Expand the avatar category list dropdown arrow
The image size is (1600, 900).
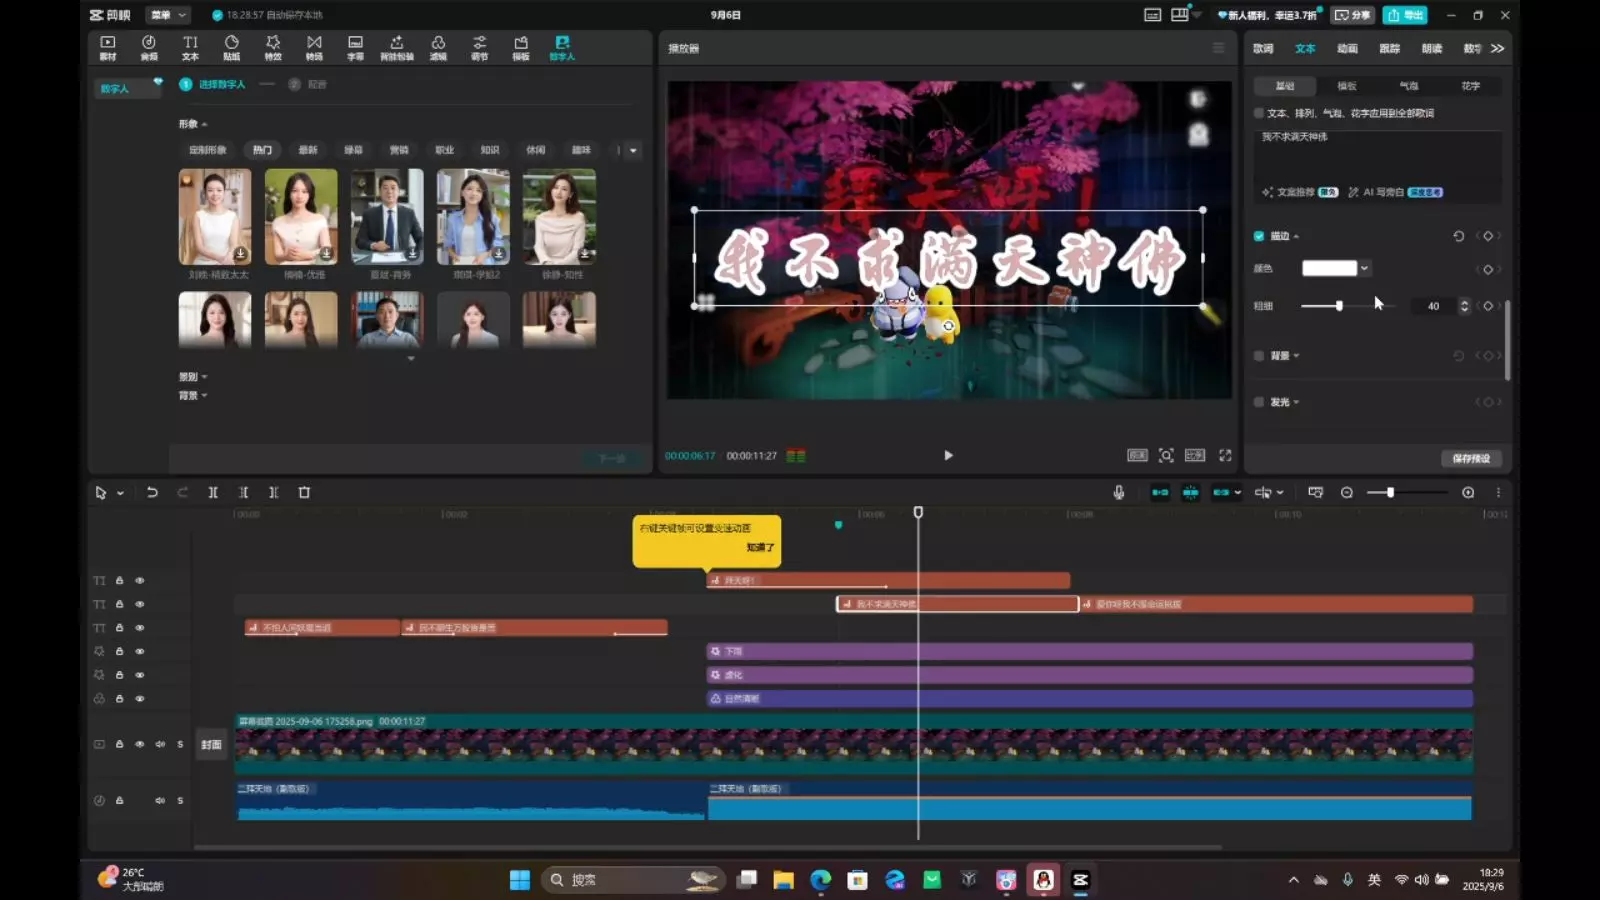633,150
